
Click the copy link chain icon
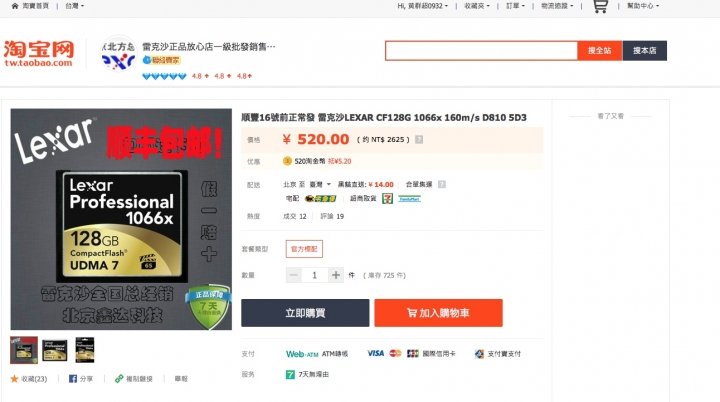(119, 379)
